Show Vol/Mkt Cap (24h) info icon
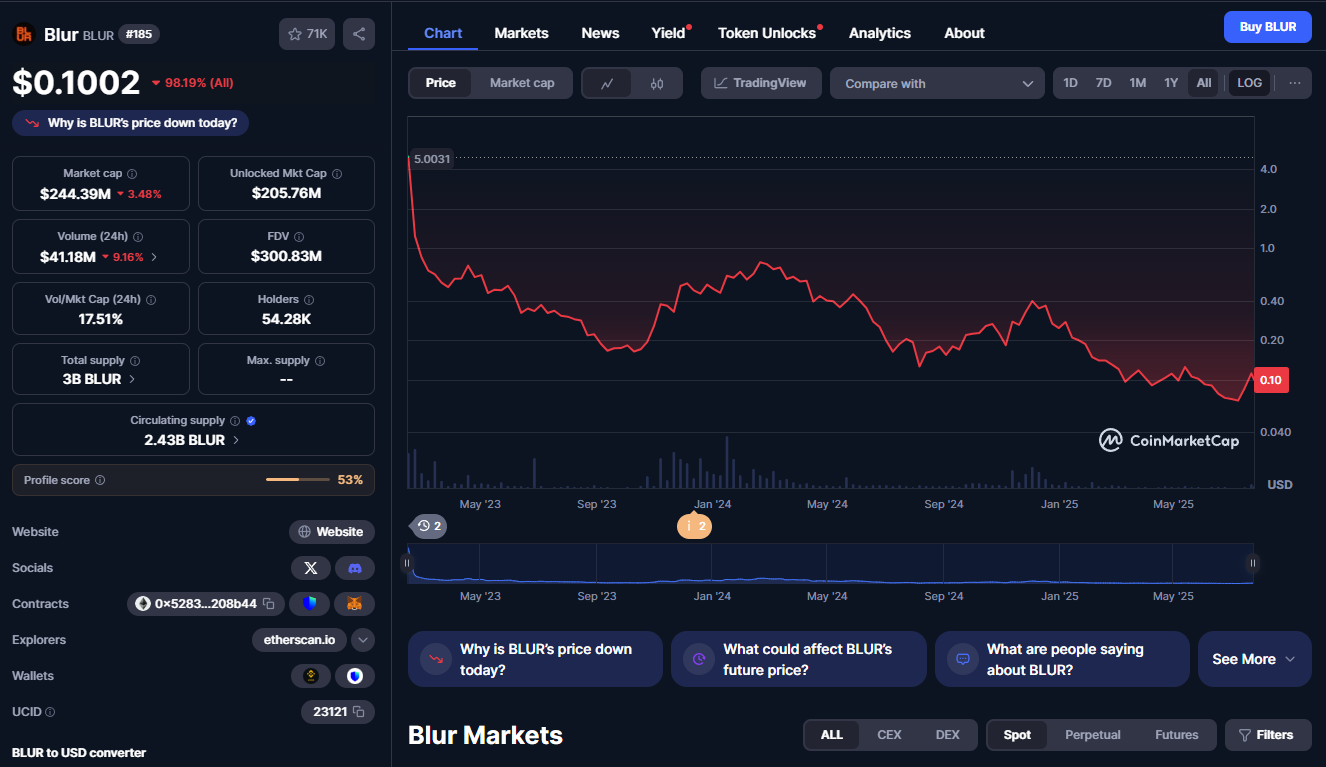Viewport: 1326px width, 767px height. coord(151,299)
